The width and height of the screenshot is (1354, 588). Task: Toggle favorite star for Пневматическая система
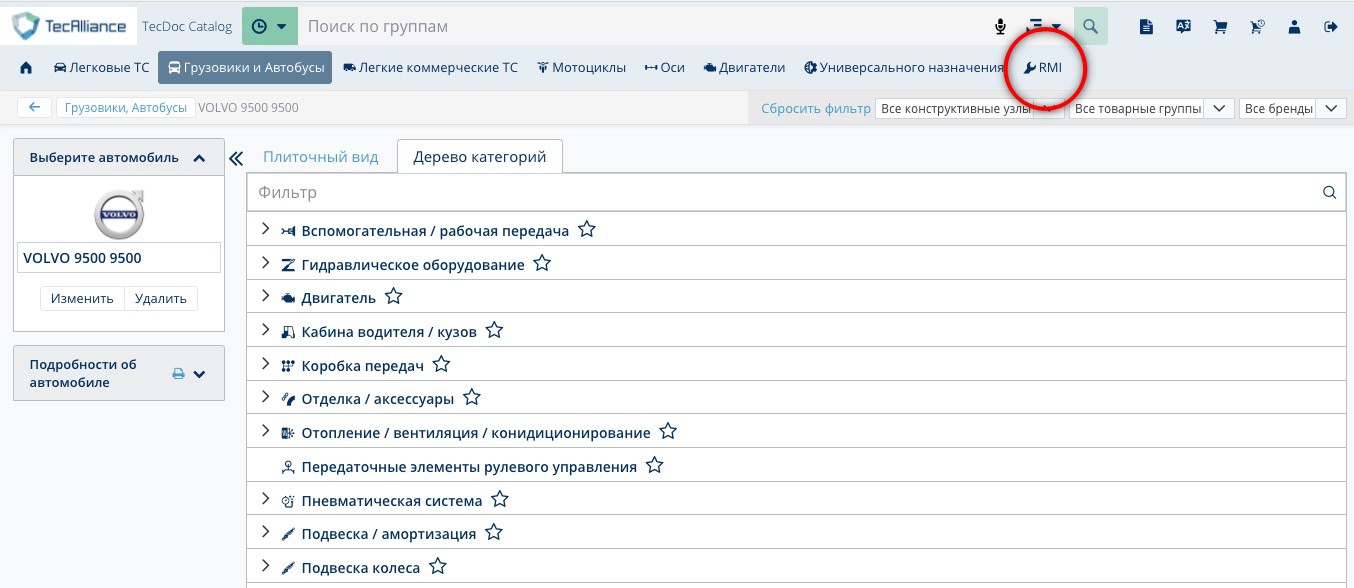coord(500,500)
